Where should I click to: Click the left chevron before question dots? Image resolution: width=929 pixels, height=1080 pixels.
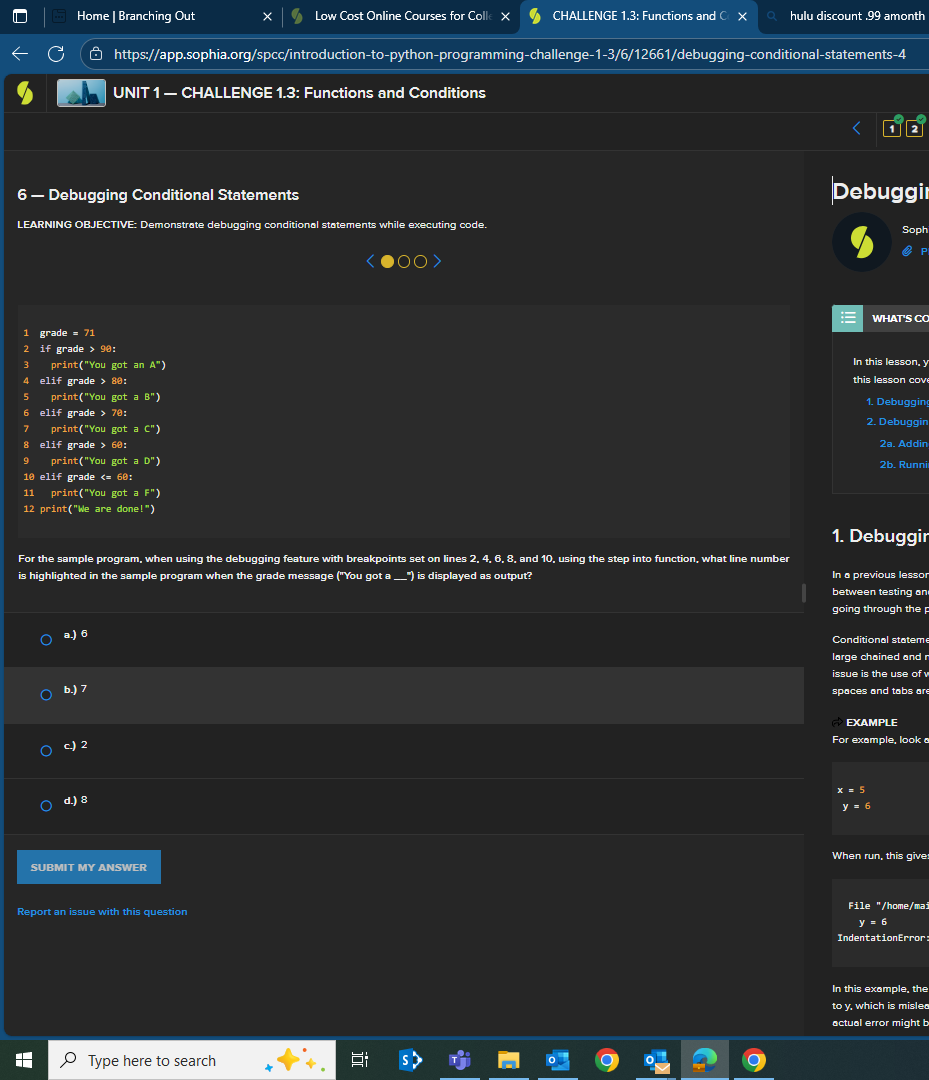click(x=370, y=261)
